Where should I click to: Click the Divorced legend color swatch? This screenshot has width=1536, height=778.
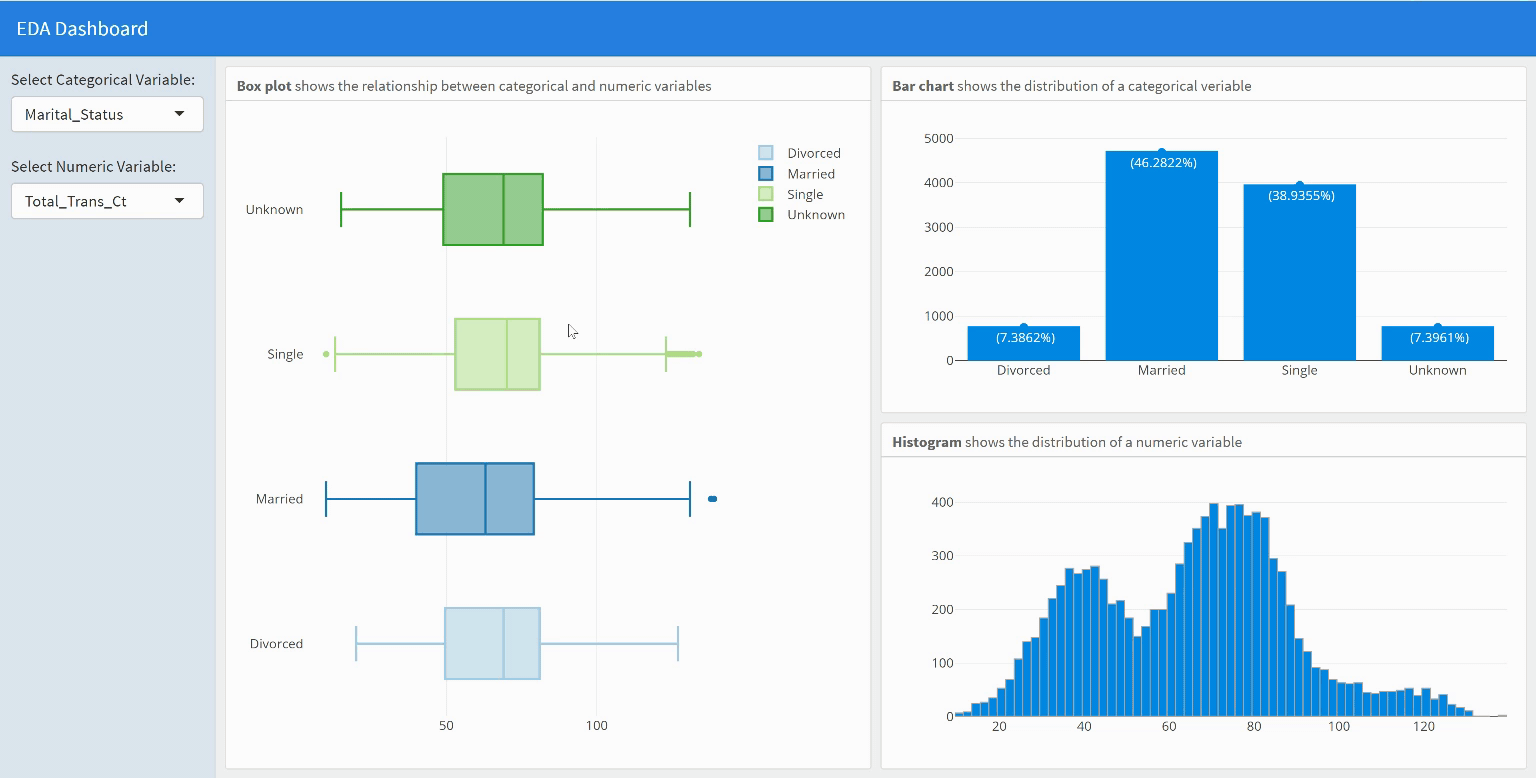tap(764, 152)
